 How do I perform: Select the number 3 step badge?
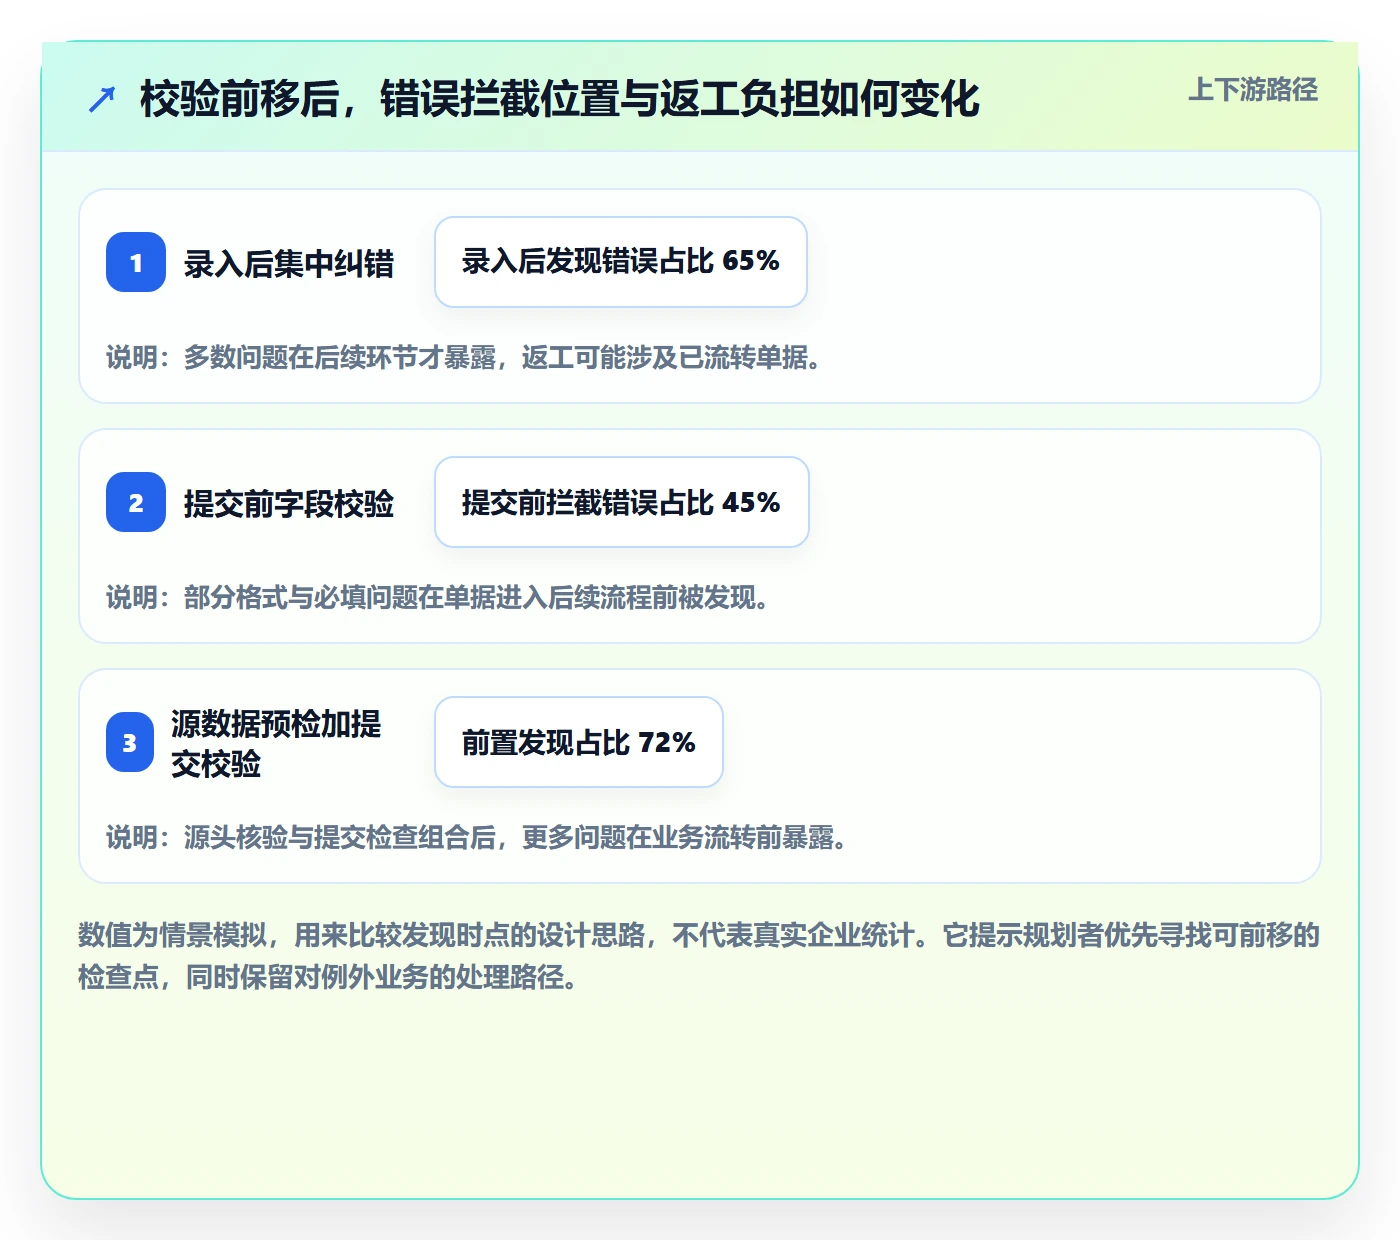coord(130,742)
